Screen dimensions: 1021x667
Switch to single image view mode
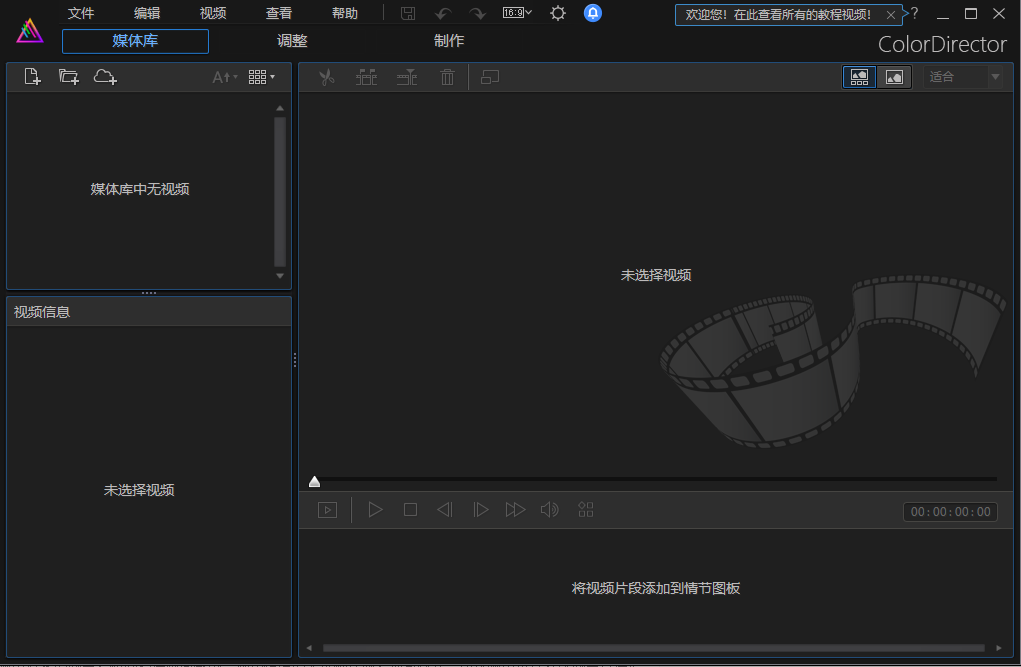point(894,76)
